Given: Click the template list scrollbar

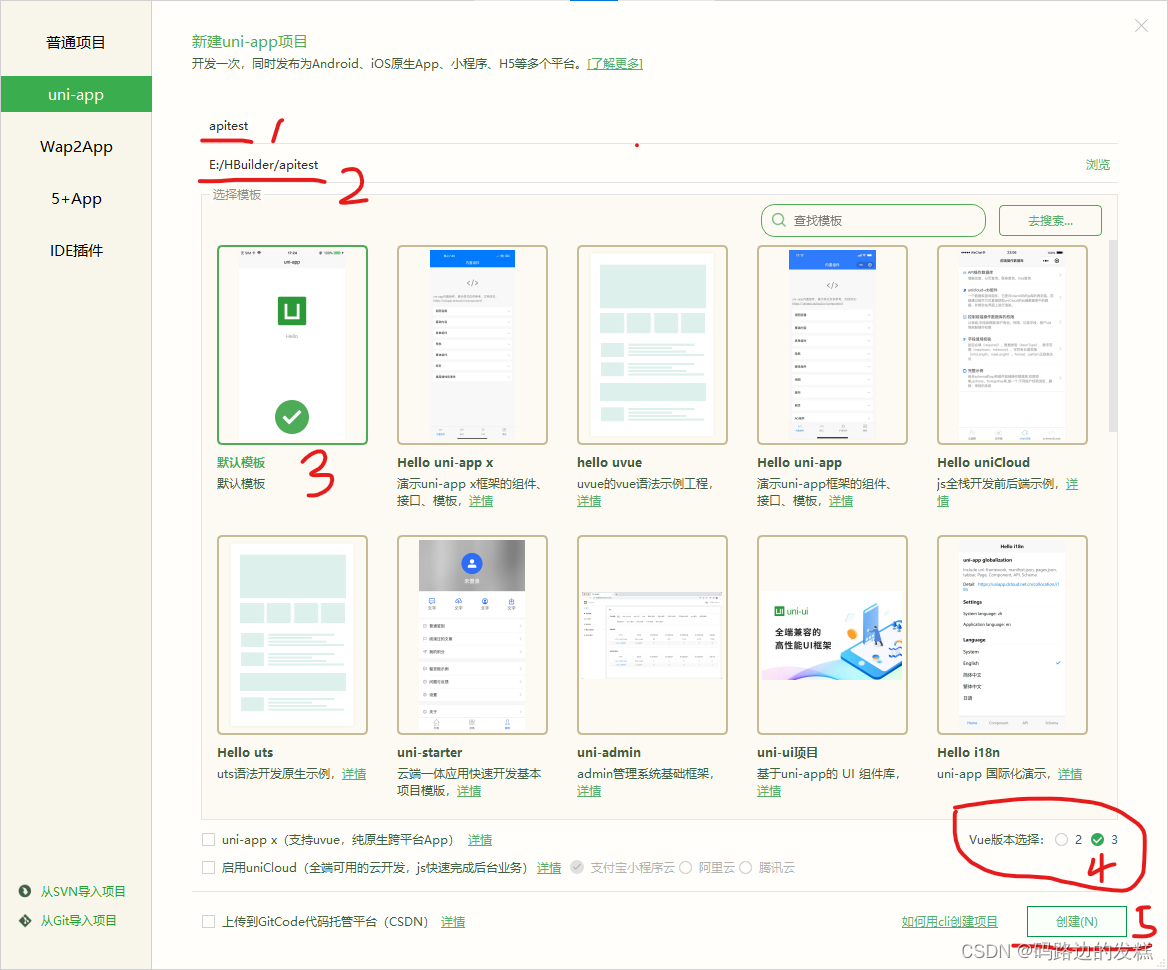Looking at the screenshot, I should [1113, 336].
